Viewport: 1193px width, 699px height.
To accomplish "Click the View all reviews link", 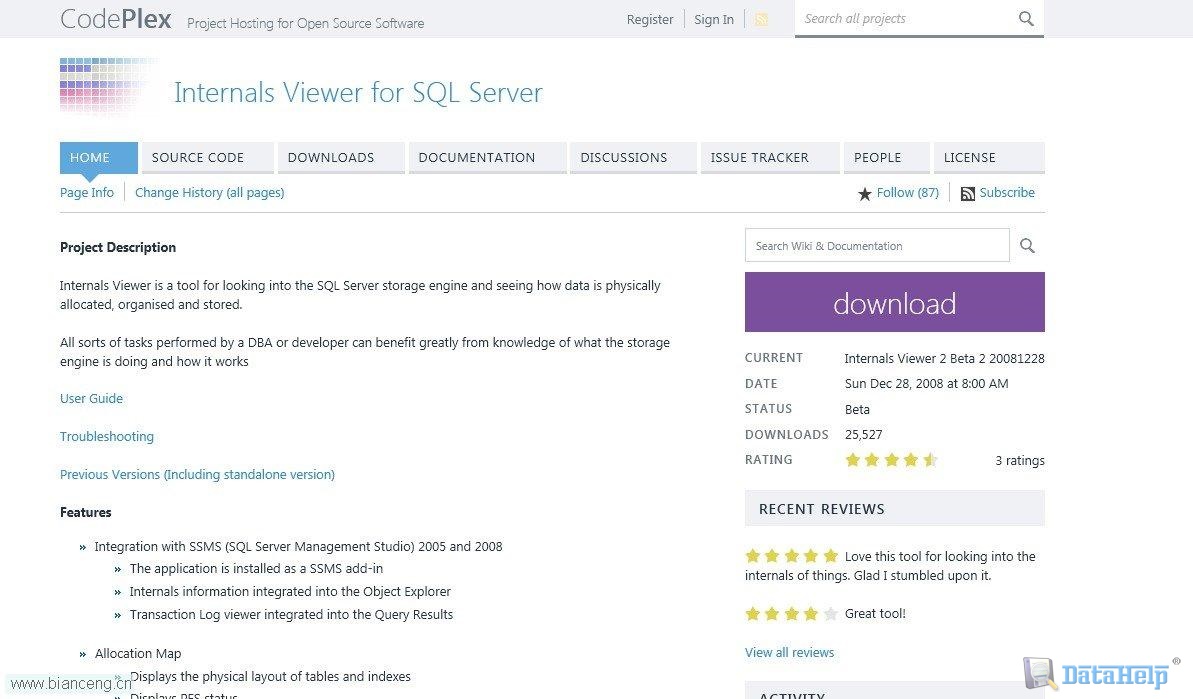I will (789, 652).
